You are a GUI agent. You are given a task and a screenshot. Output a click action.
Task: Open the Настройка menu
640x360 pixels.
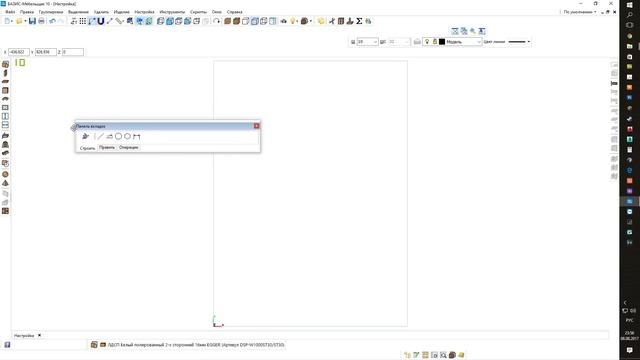click(x=144, y=12)
